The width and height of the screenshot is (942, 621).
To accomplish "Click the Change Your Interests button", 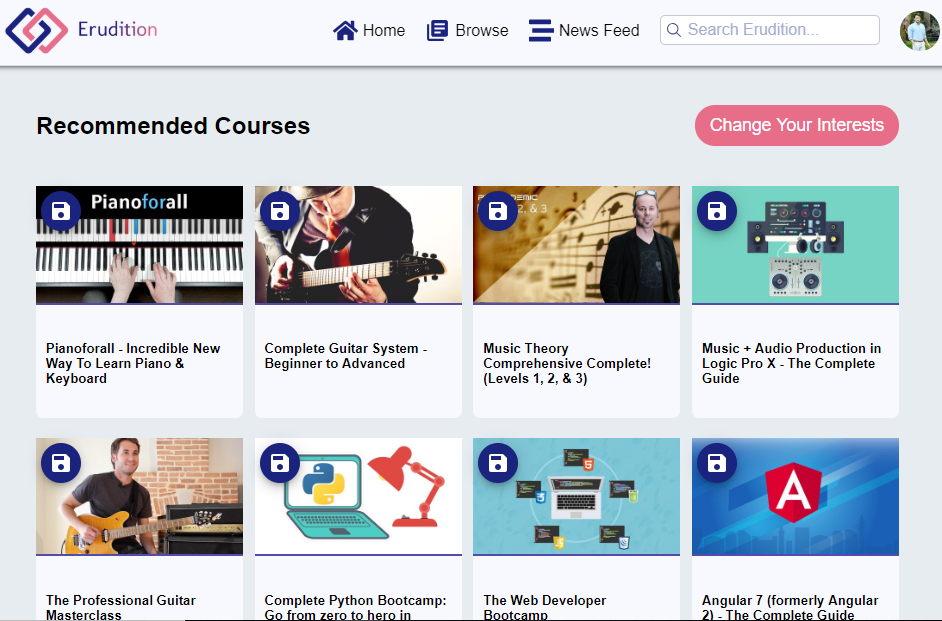I will point(796,125).
